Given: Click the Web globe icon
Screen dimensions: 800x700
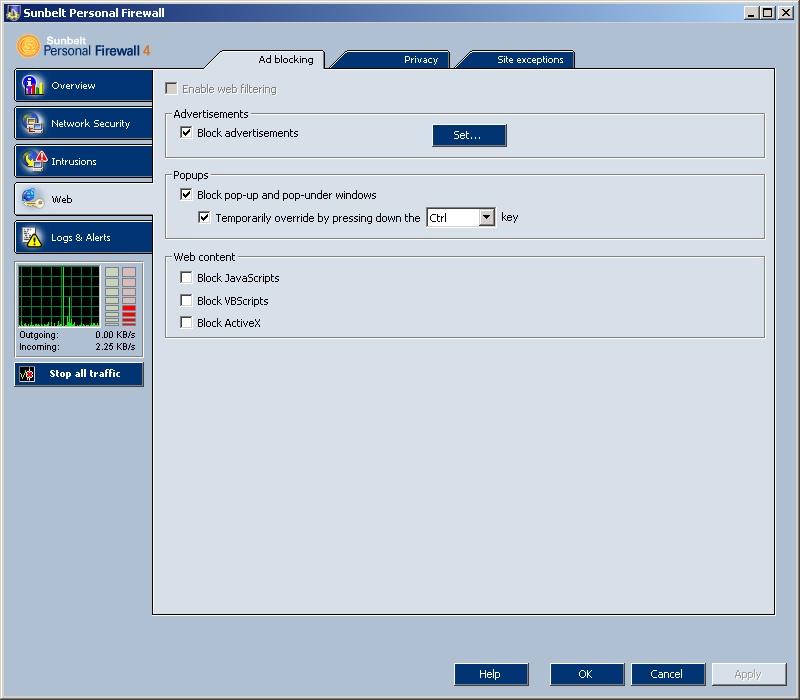Looking at the screenshot, I should pos(32,199).
